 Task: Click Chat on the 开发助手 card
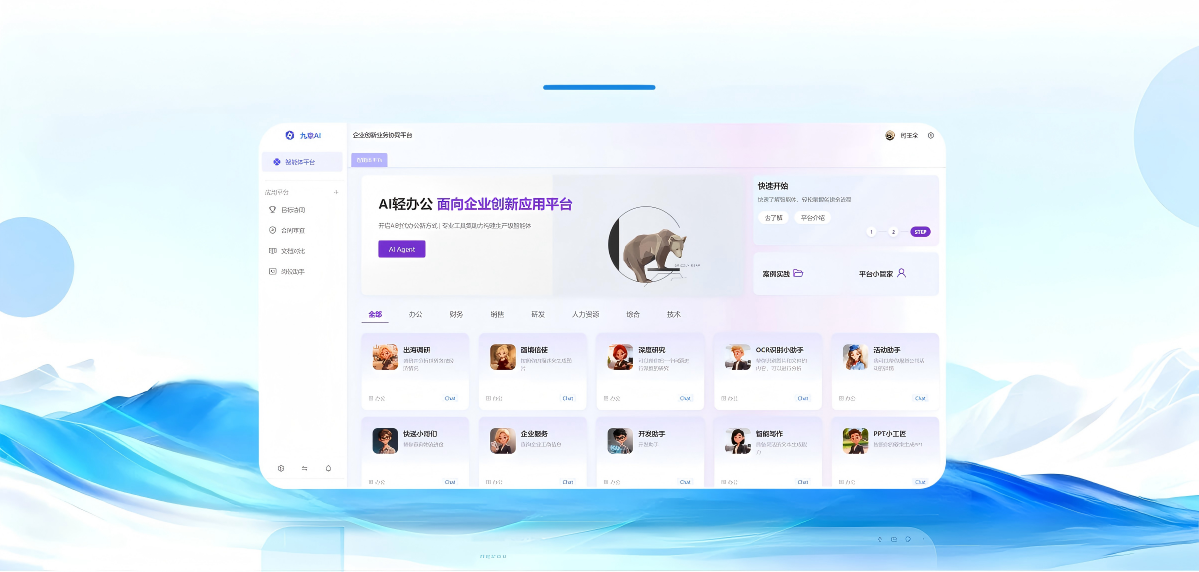pyautogui.click(x=685, y=482)
